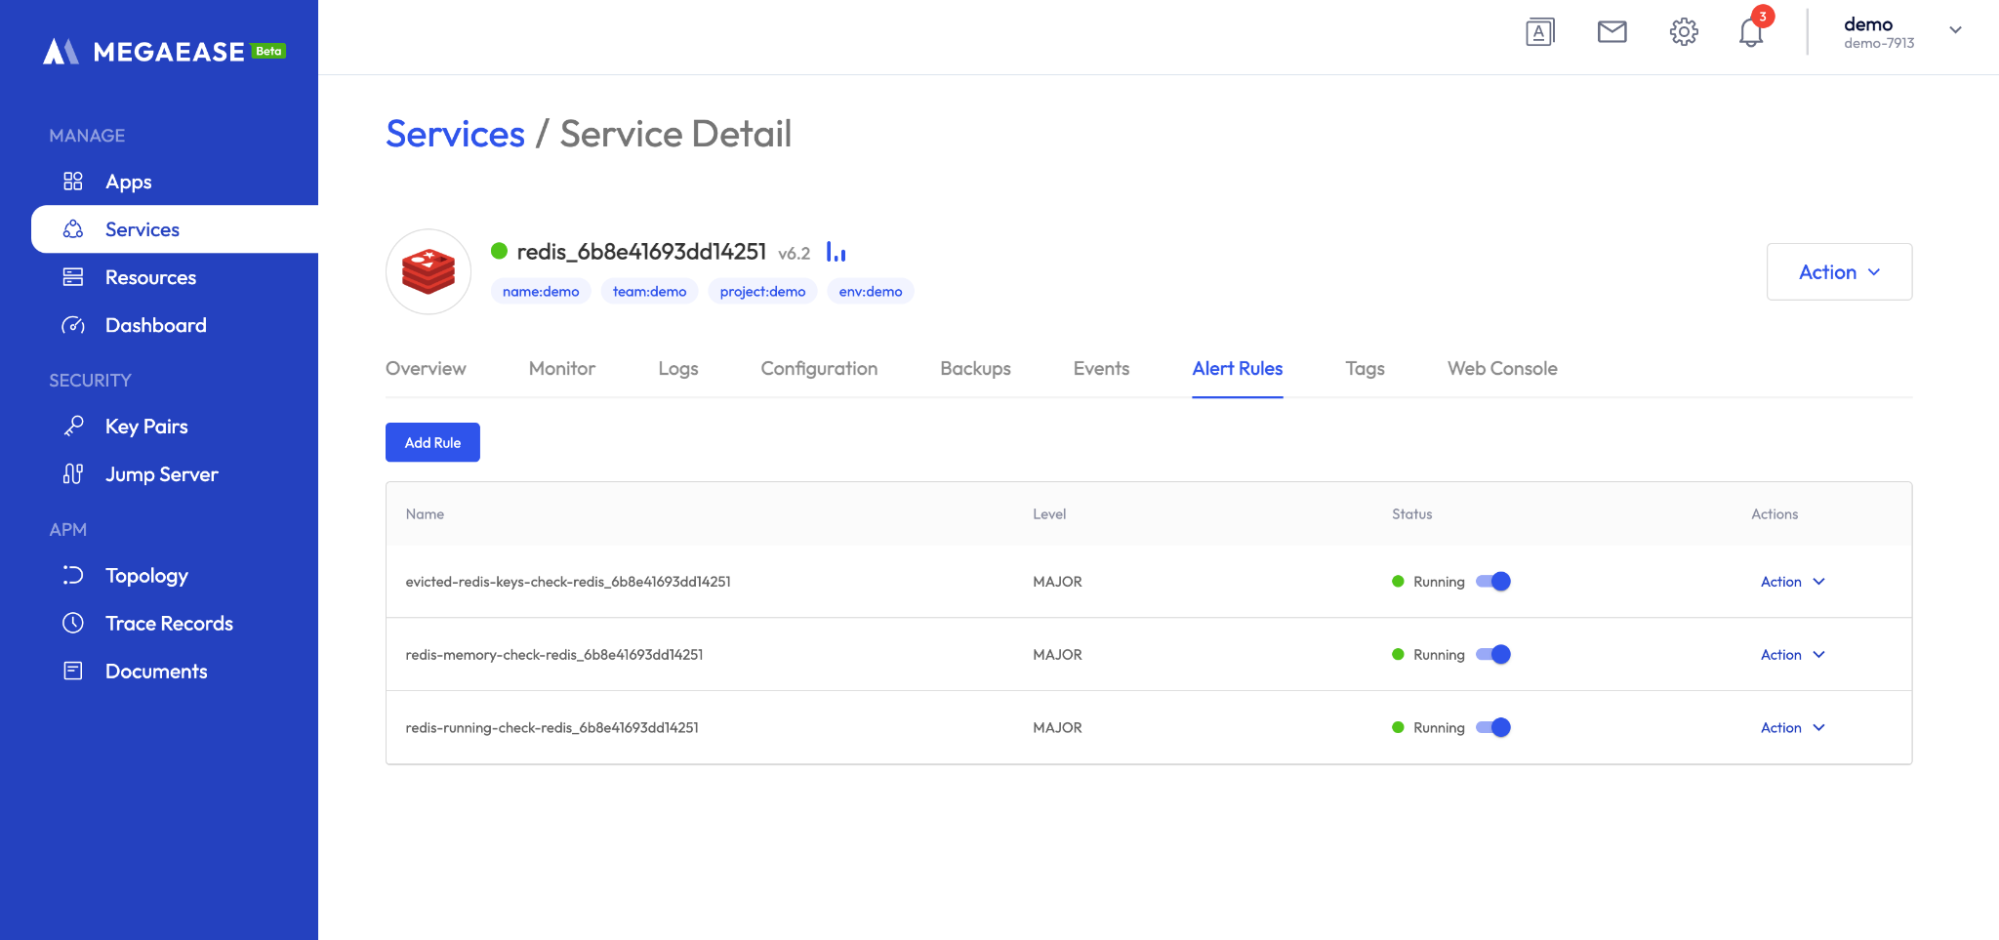The width and height of the screenshot is (1999, 940).
Task: Click the Name column header
Action: [x=425, y=514]
